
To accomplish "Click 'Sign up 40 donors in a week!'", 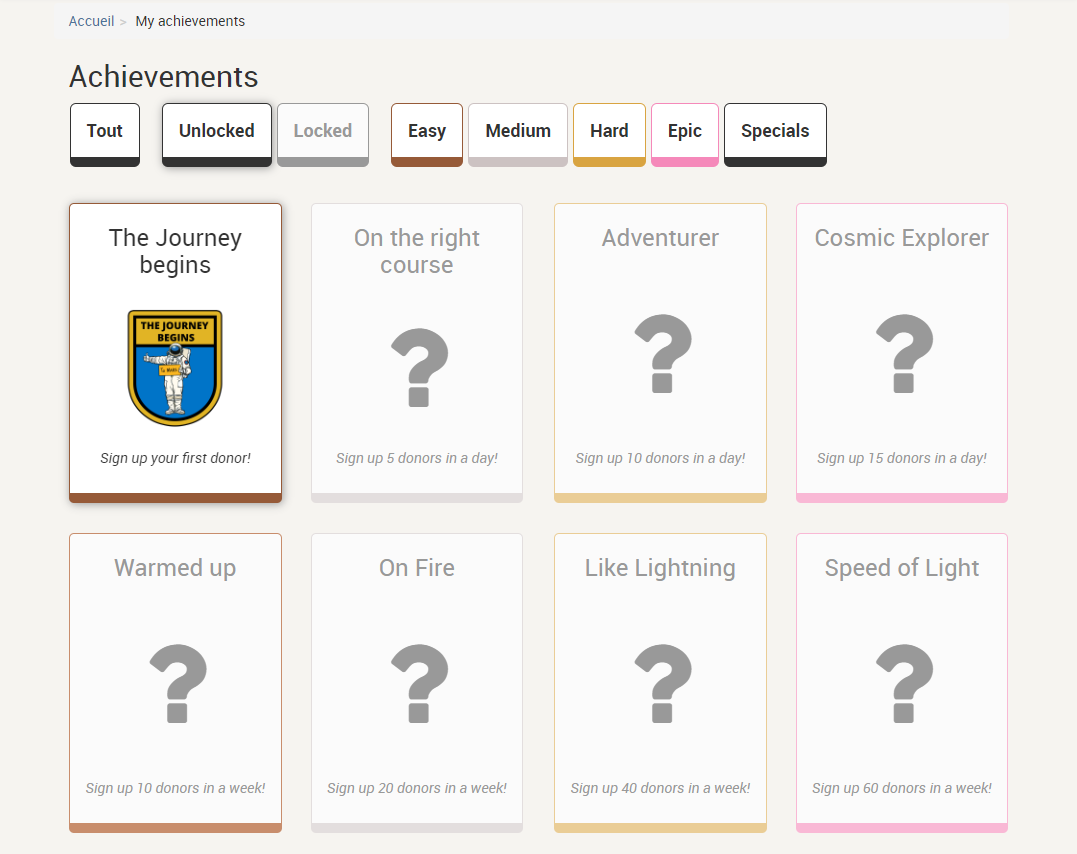I will click(x=660, y=788).
